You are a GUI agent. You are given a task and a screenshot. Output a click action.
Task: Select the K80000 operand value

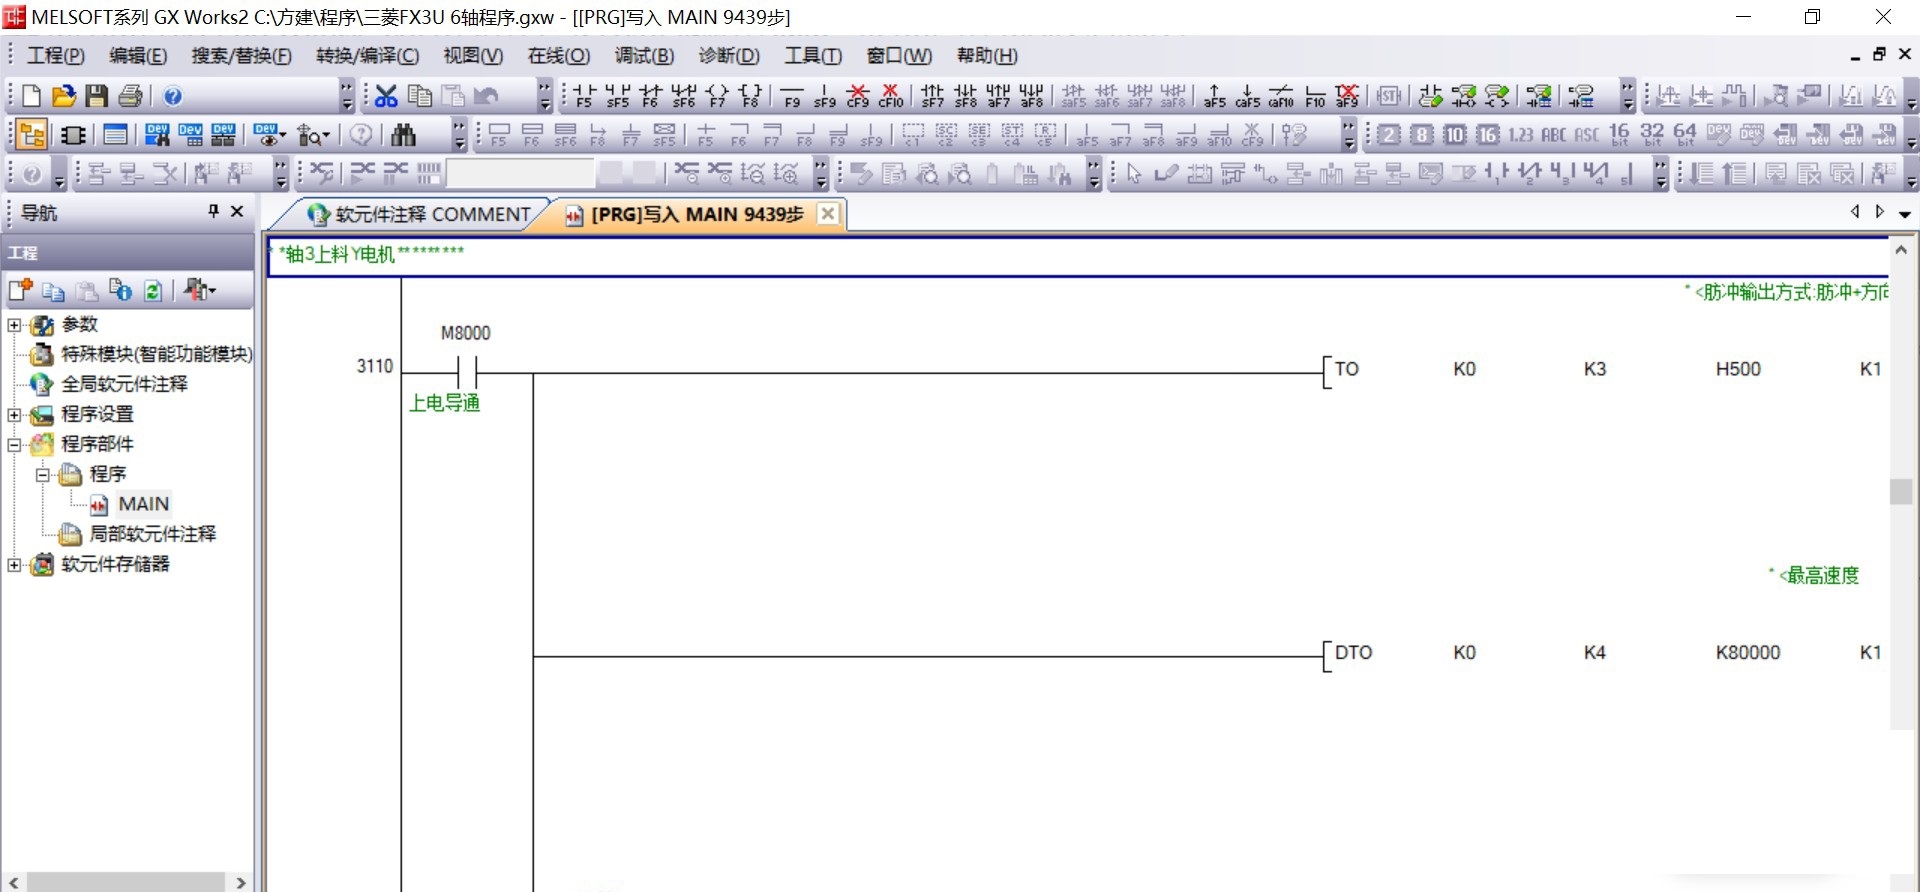[x=1747, y=652]
